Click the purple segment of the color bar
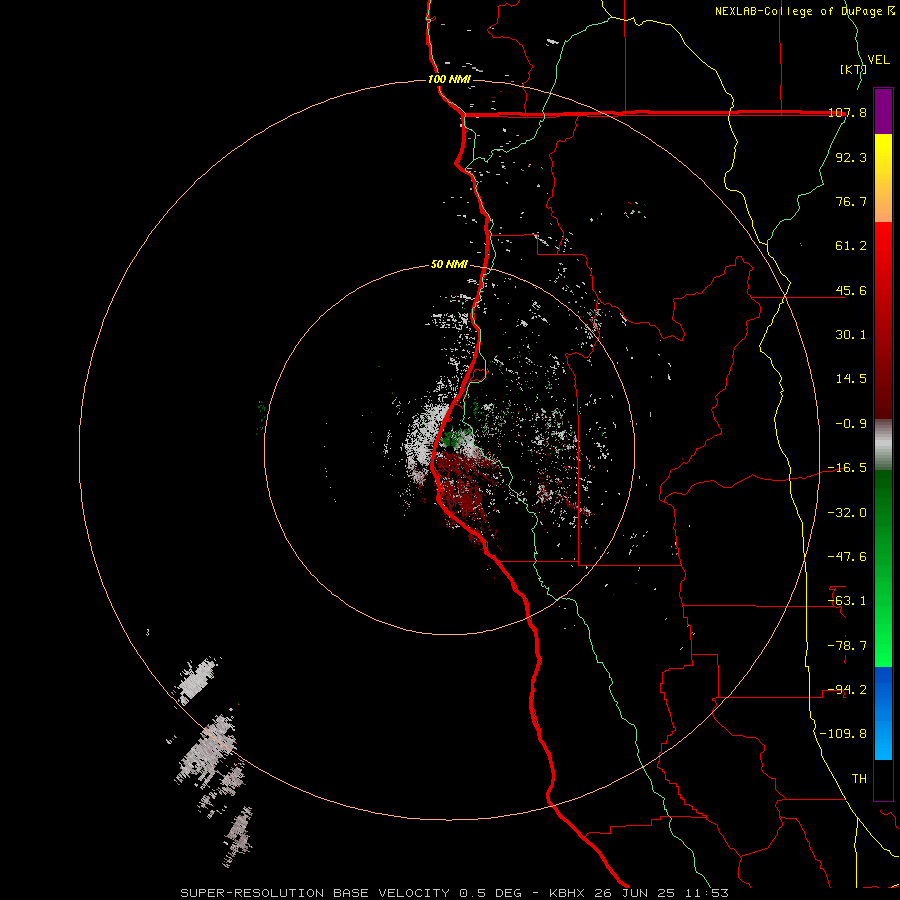The width and height of the screenshot is (900, 900). 883,111
